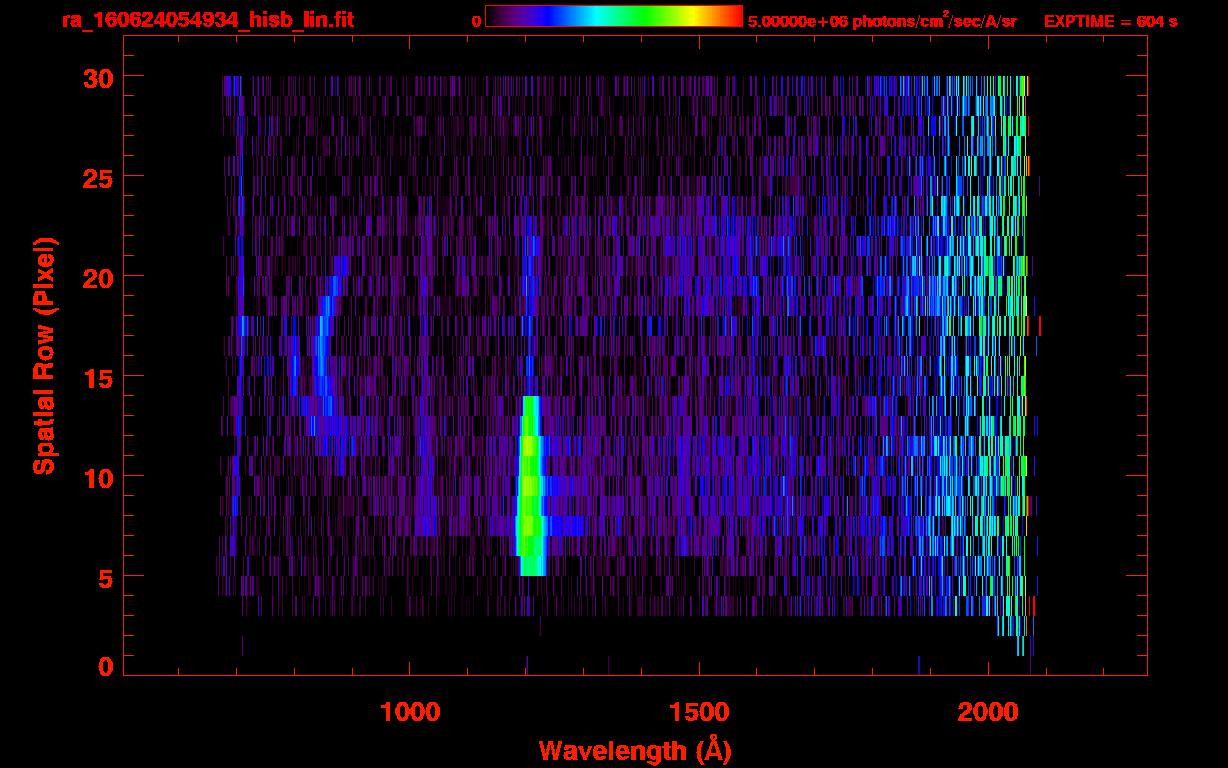Click the 5.00000e+06 photons units label
This screenshot has height=768, width=1228.
pos(882,21)
